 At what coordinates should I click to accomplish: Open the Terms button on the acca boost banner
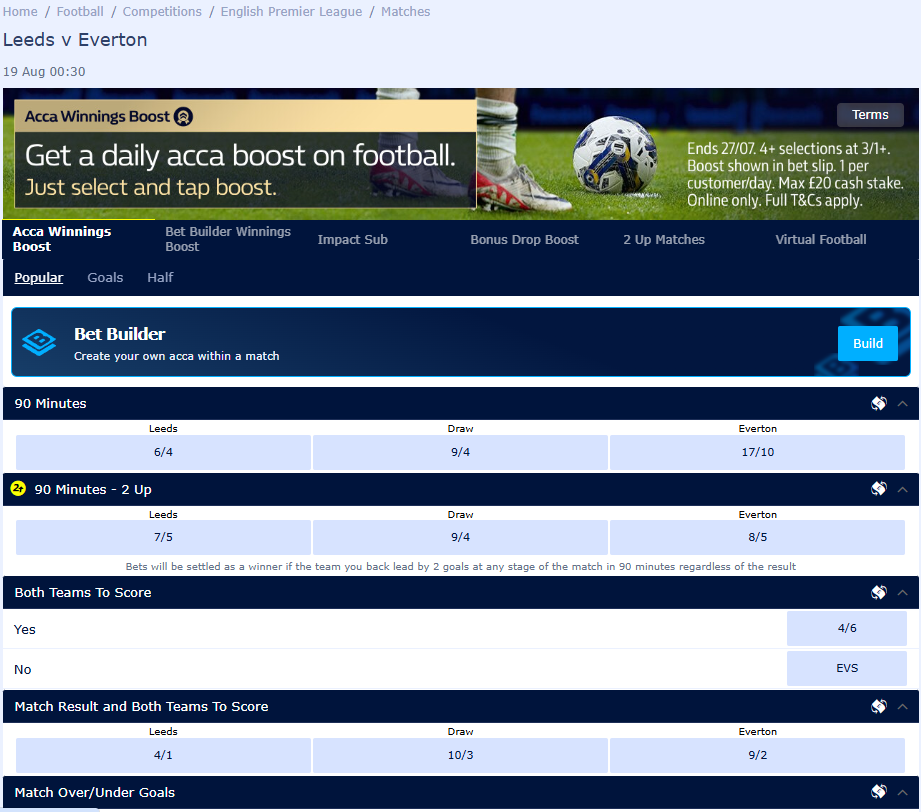(x=869, y=115)
